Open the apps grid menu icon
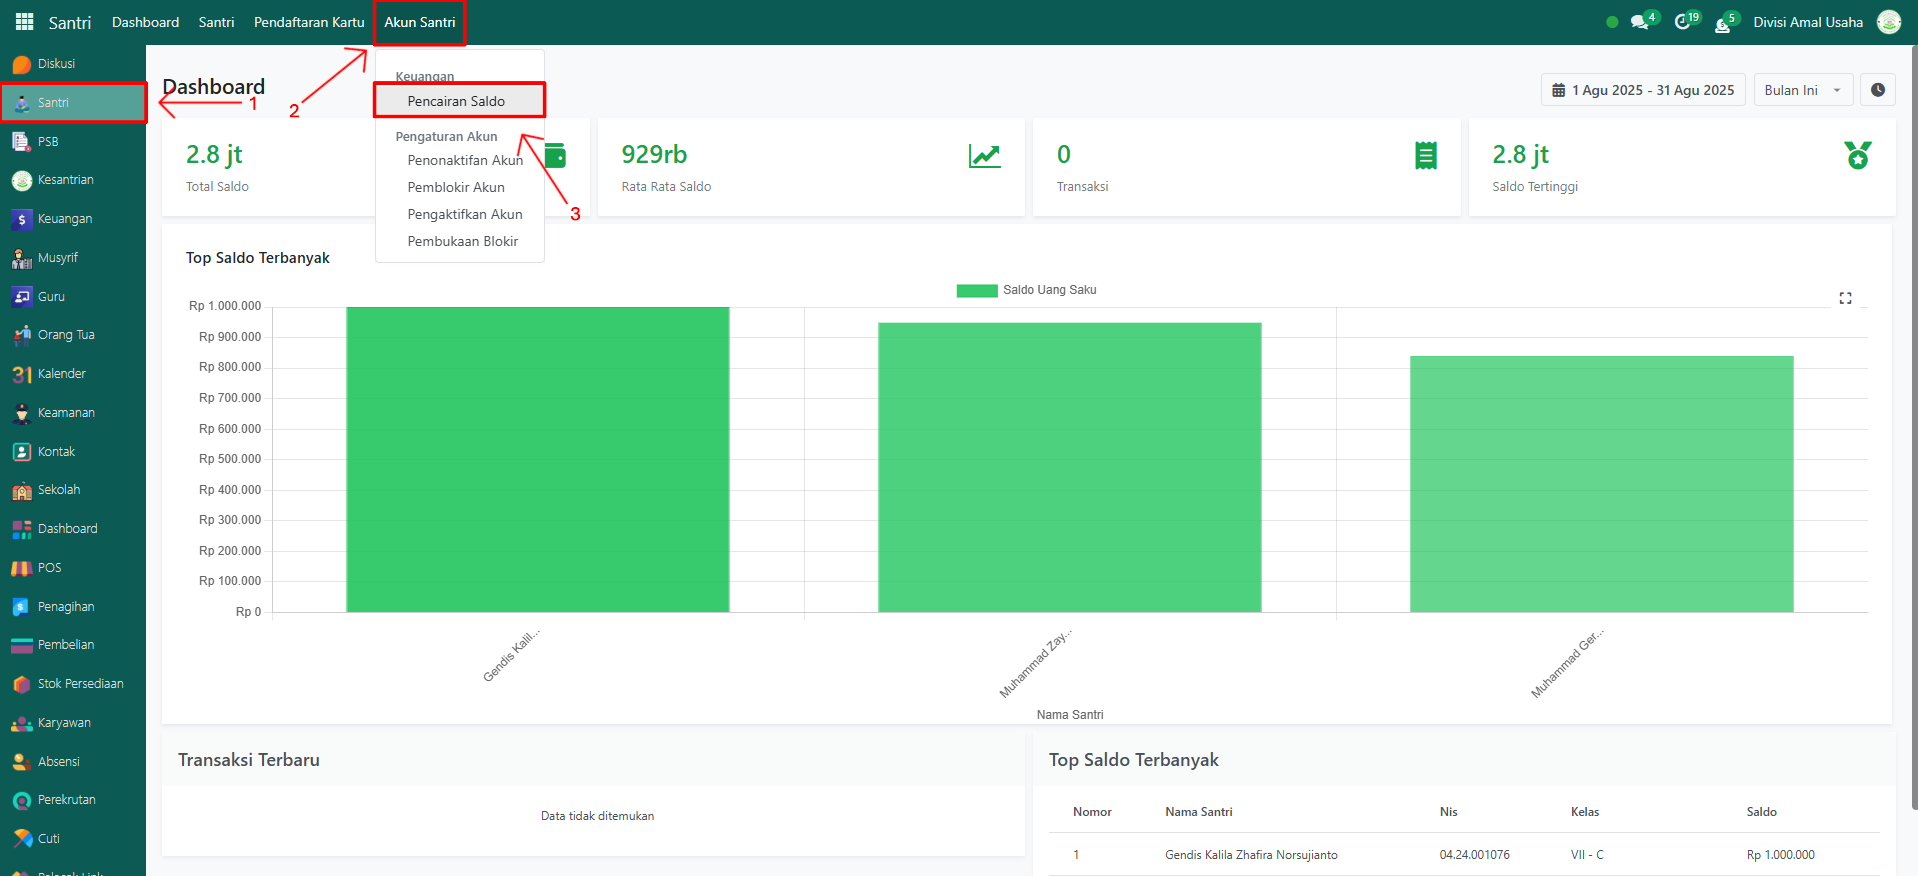The width and height of the screenshot is (1918, 876). click(x=24, y=22)
